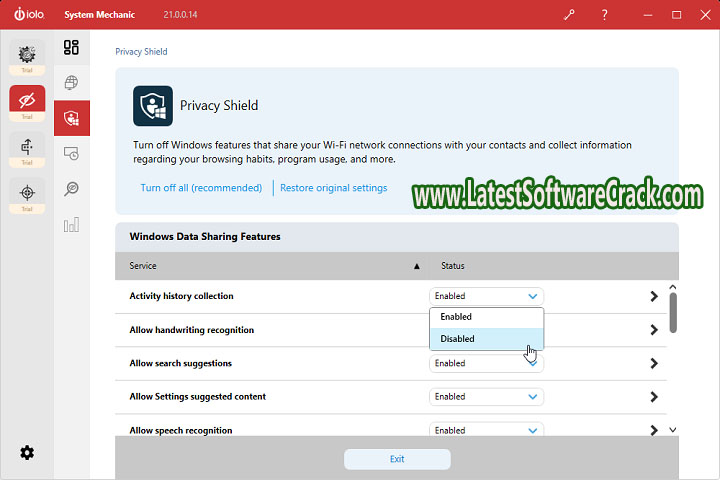Click the 21.0.0.14 version number
Image resolution: width=720 pixels, height=480 pixels.
(x=180, y=15)
